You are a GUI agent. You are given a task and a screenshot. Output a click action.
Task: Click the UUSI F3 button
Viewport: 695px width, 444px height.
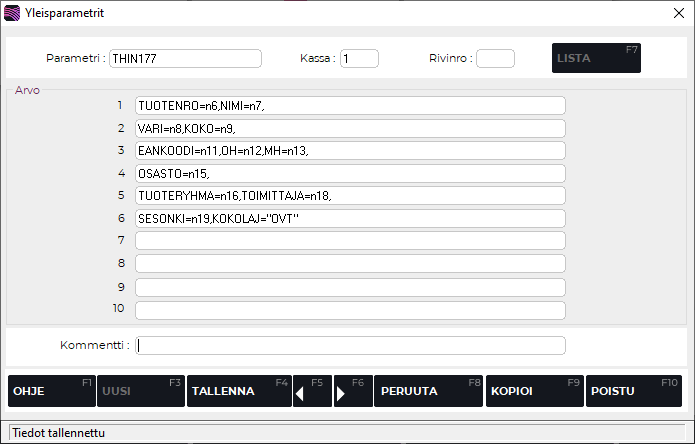(140, 391)
